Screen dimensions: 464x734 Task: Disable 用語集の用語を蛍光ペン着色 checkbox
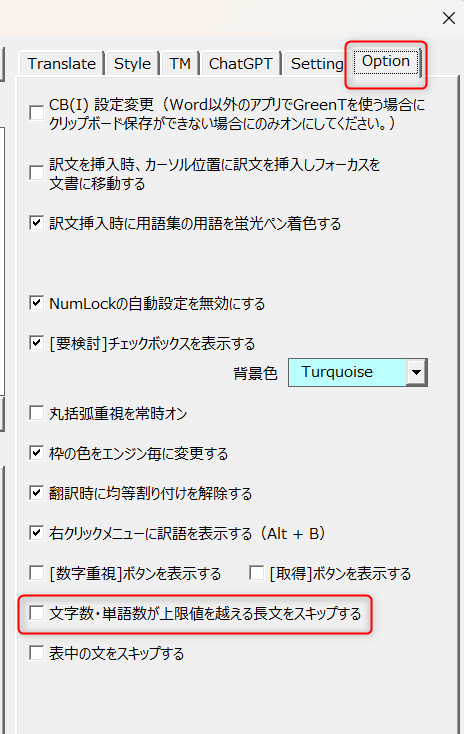pyautogui.click(x=37, y=223)
